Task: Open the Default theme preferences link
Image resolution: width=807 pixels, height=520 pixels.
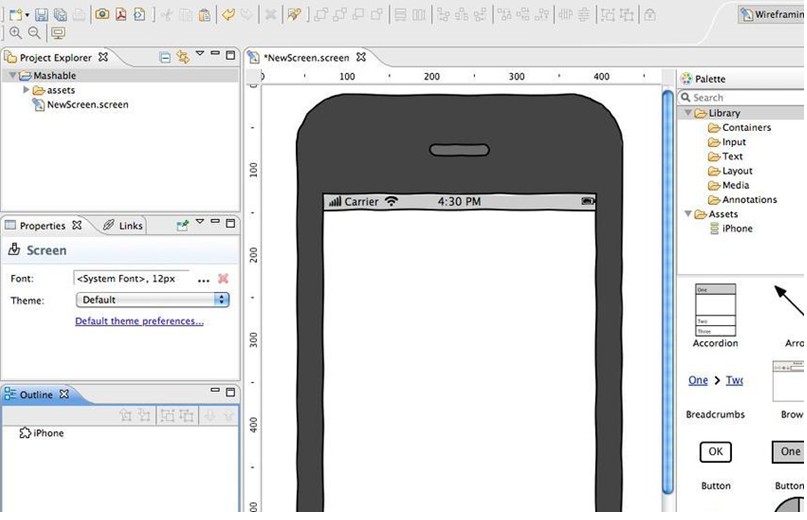Action: pos(139,321)
